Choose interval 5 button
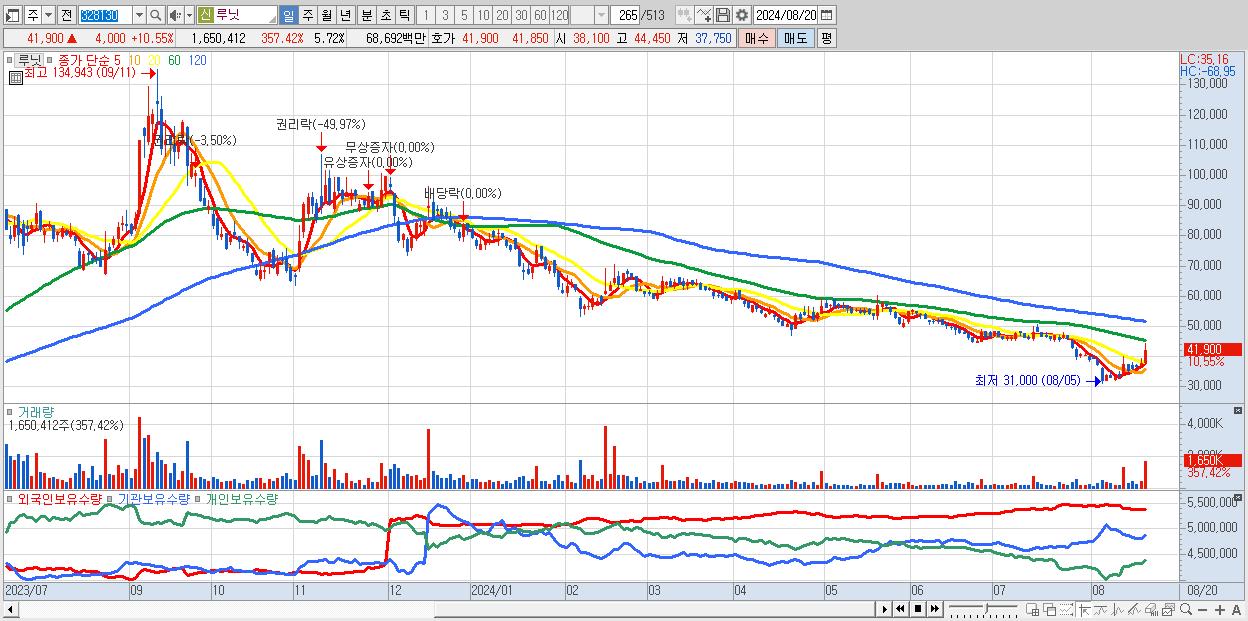1248x621 pixels. point(464,15)
